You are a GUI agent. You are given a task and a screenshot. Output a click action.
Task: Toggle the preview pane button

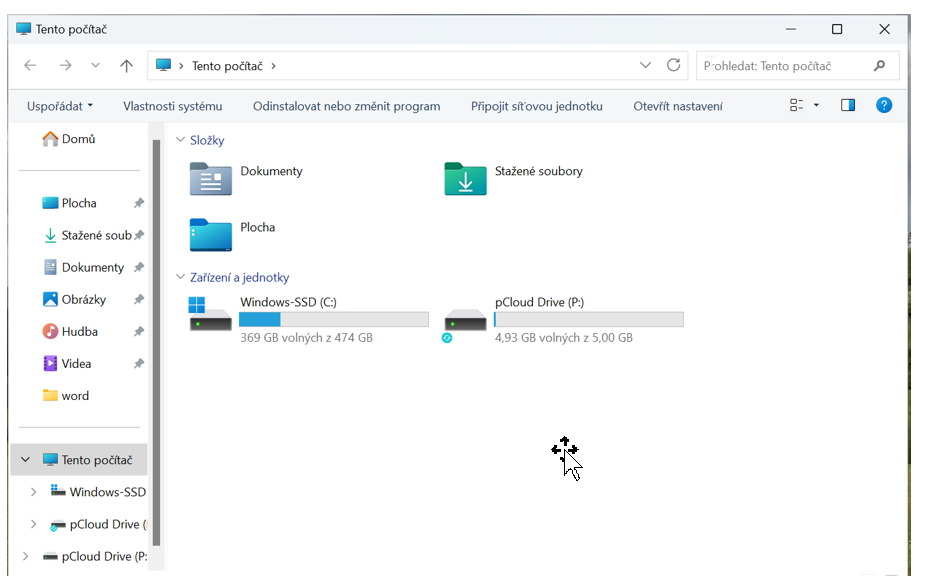click(x=848, y=105)
